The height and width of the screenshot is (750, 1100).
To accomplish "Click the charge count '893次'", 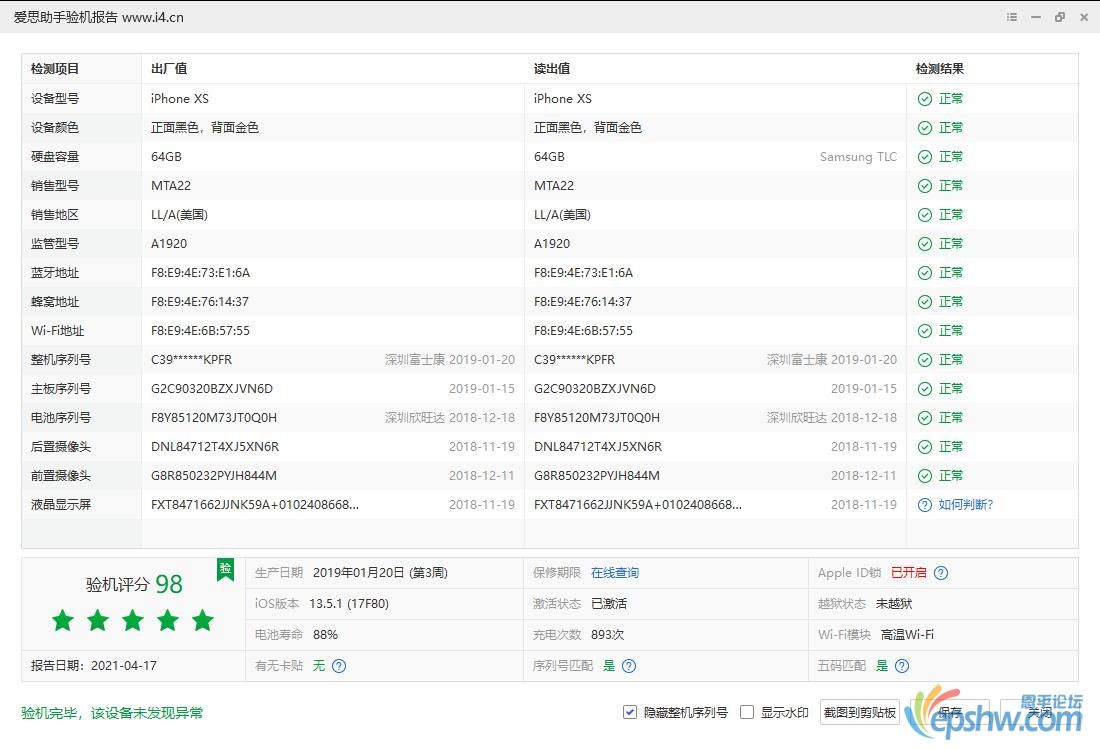I will 608,634.
